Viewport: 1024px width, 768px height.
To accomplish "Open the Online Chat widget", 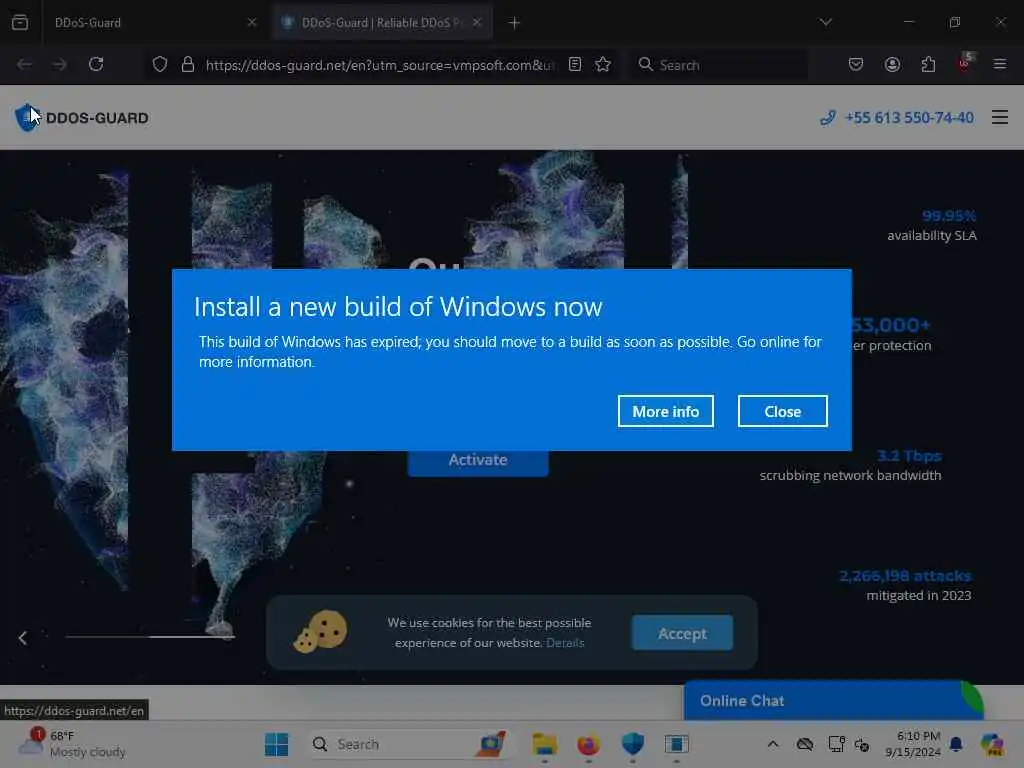I will point(833,701).
